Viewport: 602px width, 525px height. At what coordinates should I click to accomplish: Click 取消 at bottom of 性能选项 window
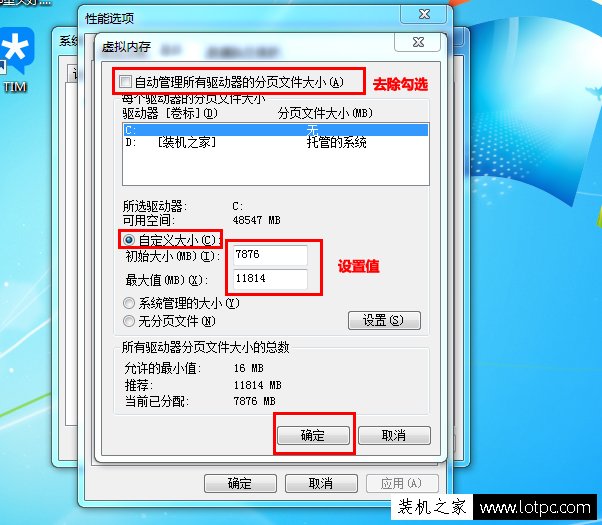coord(321,483)
